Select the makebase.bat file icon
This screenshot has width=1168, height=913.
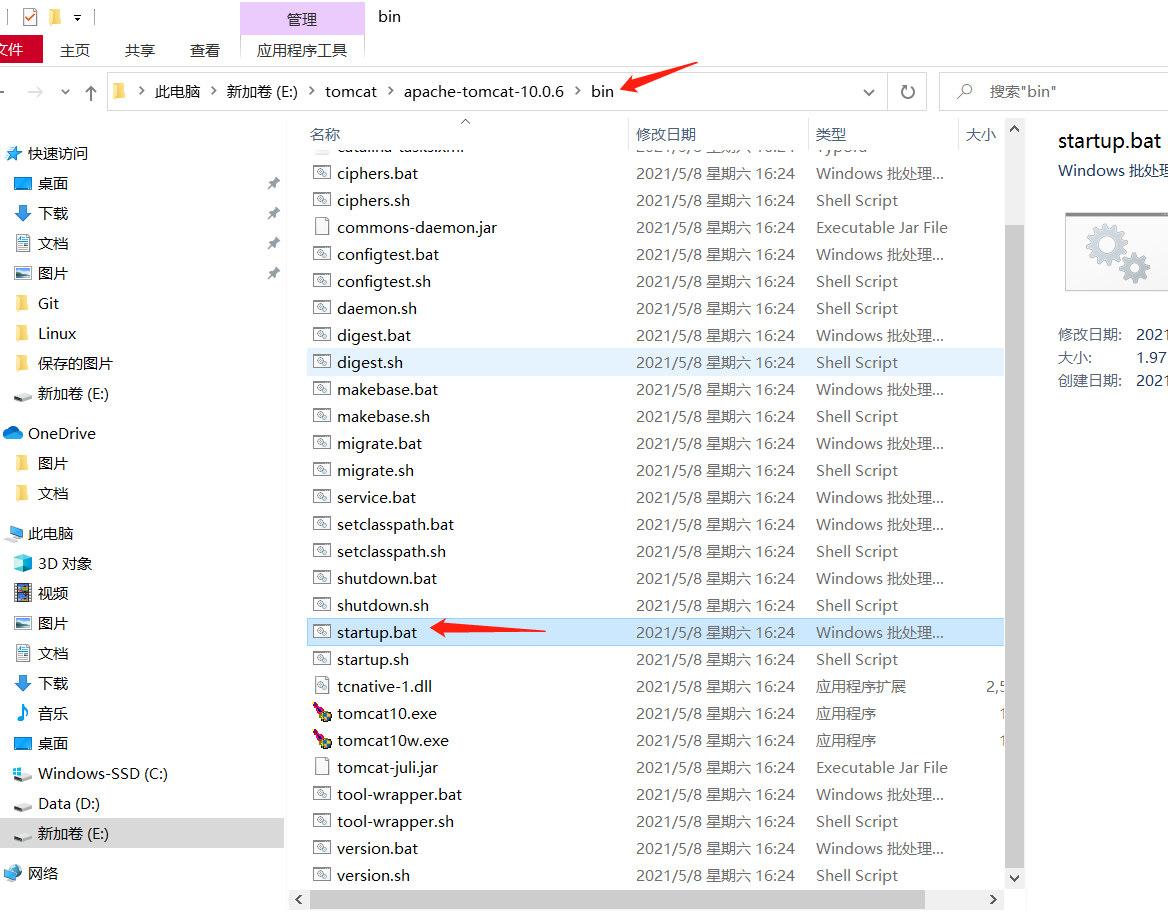point(322,389)
